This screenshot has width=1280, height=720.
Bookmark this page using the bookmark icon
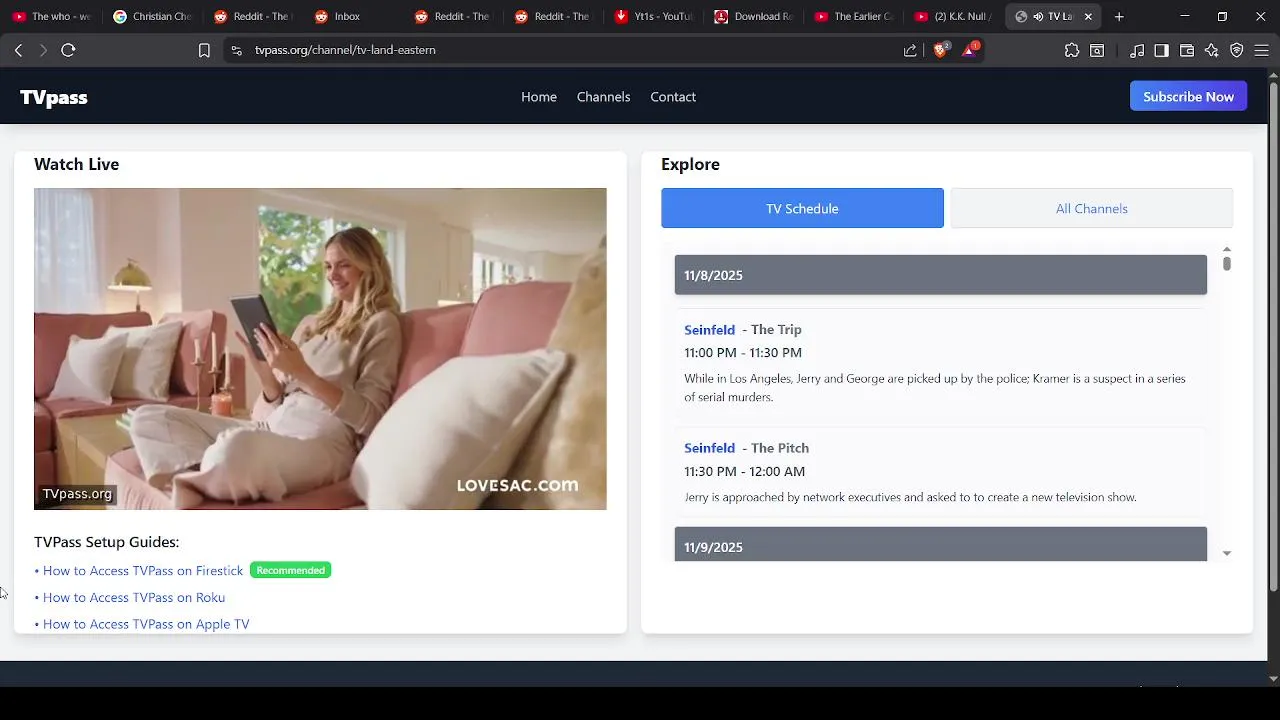pos(204,50)
